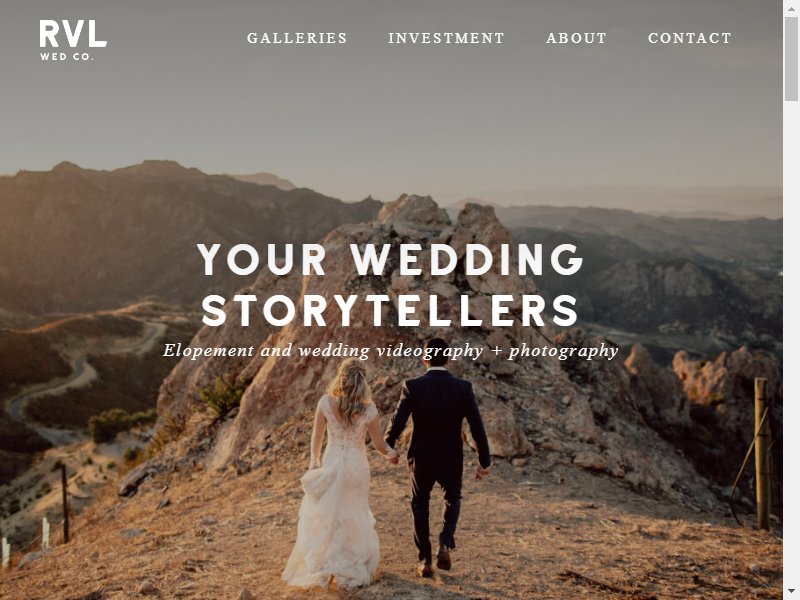Click the "Your Wedding" headline line
This screenshot has width=800, height=600.
pos(390,259)
